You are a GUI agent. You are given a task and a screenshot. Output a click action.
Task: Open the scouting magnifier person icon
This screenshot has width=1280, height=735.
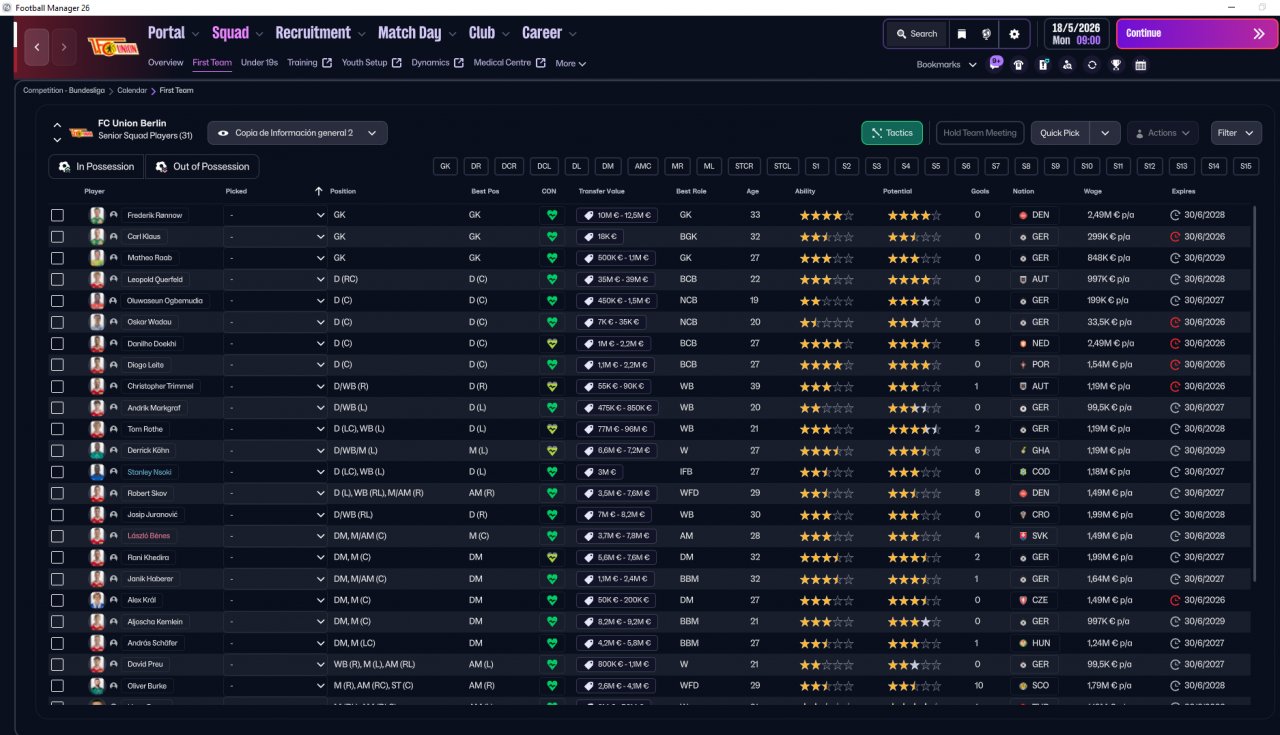click(1067, 65)
